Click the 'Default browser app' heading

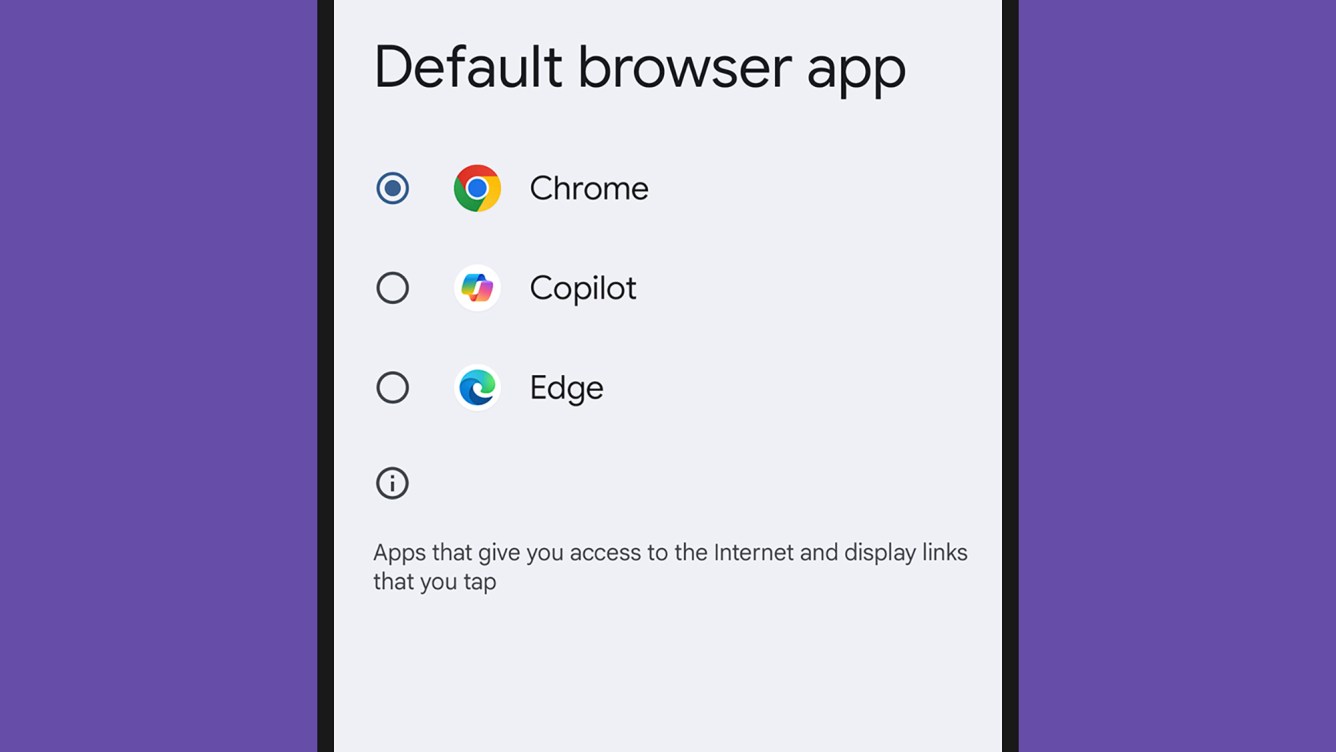pos(640,67)
